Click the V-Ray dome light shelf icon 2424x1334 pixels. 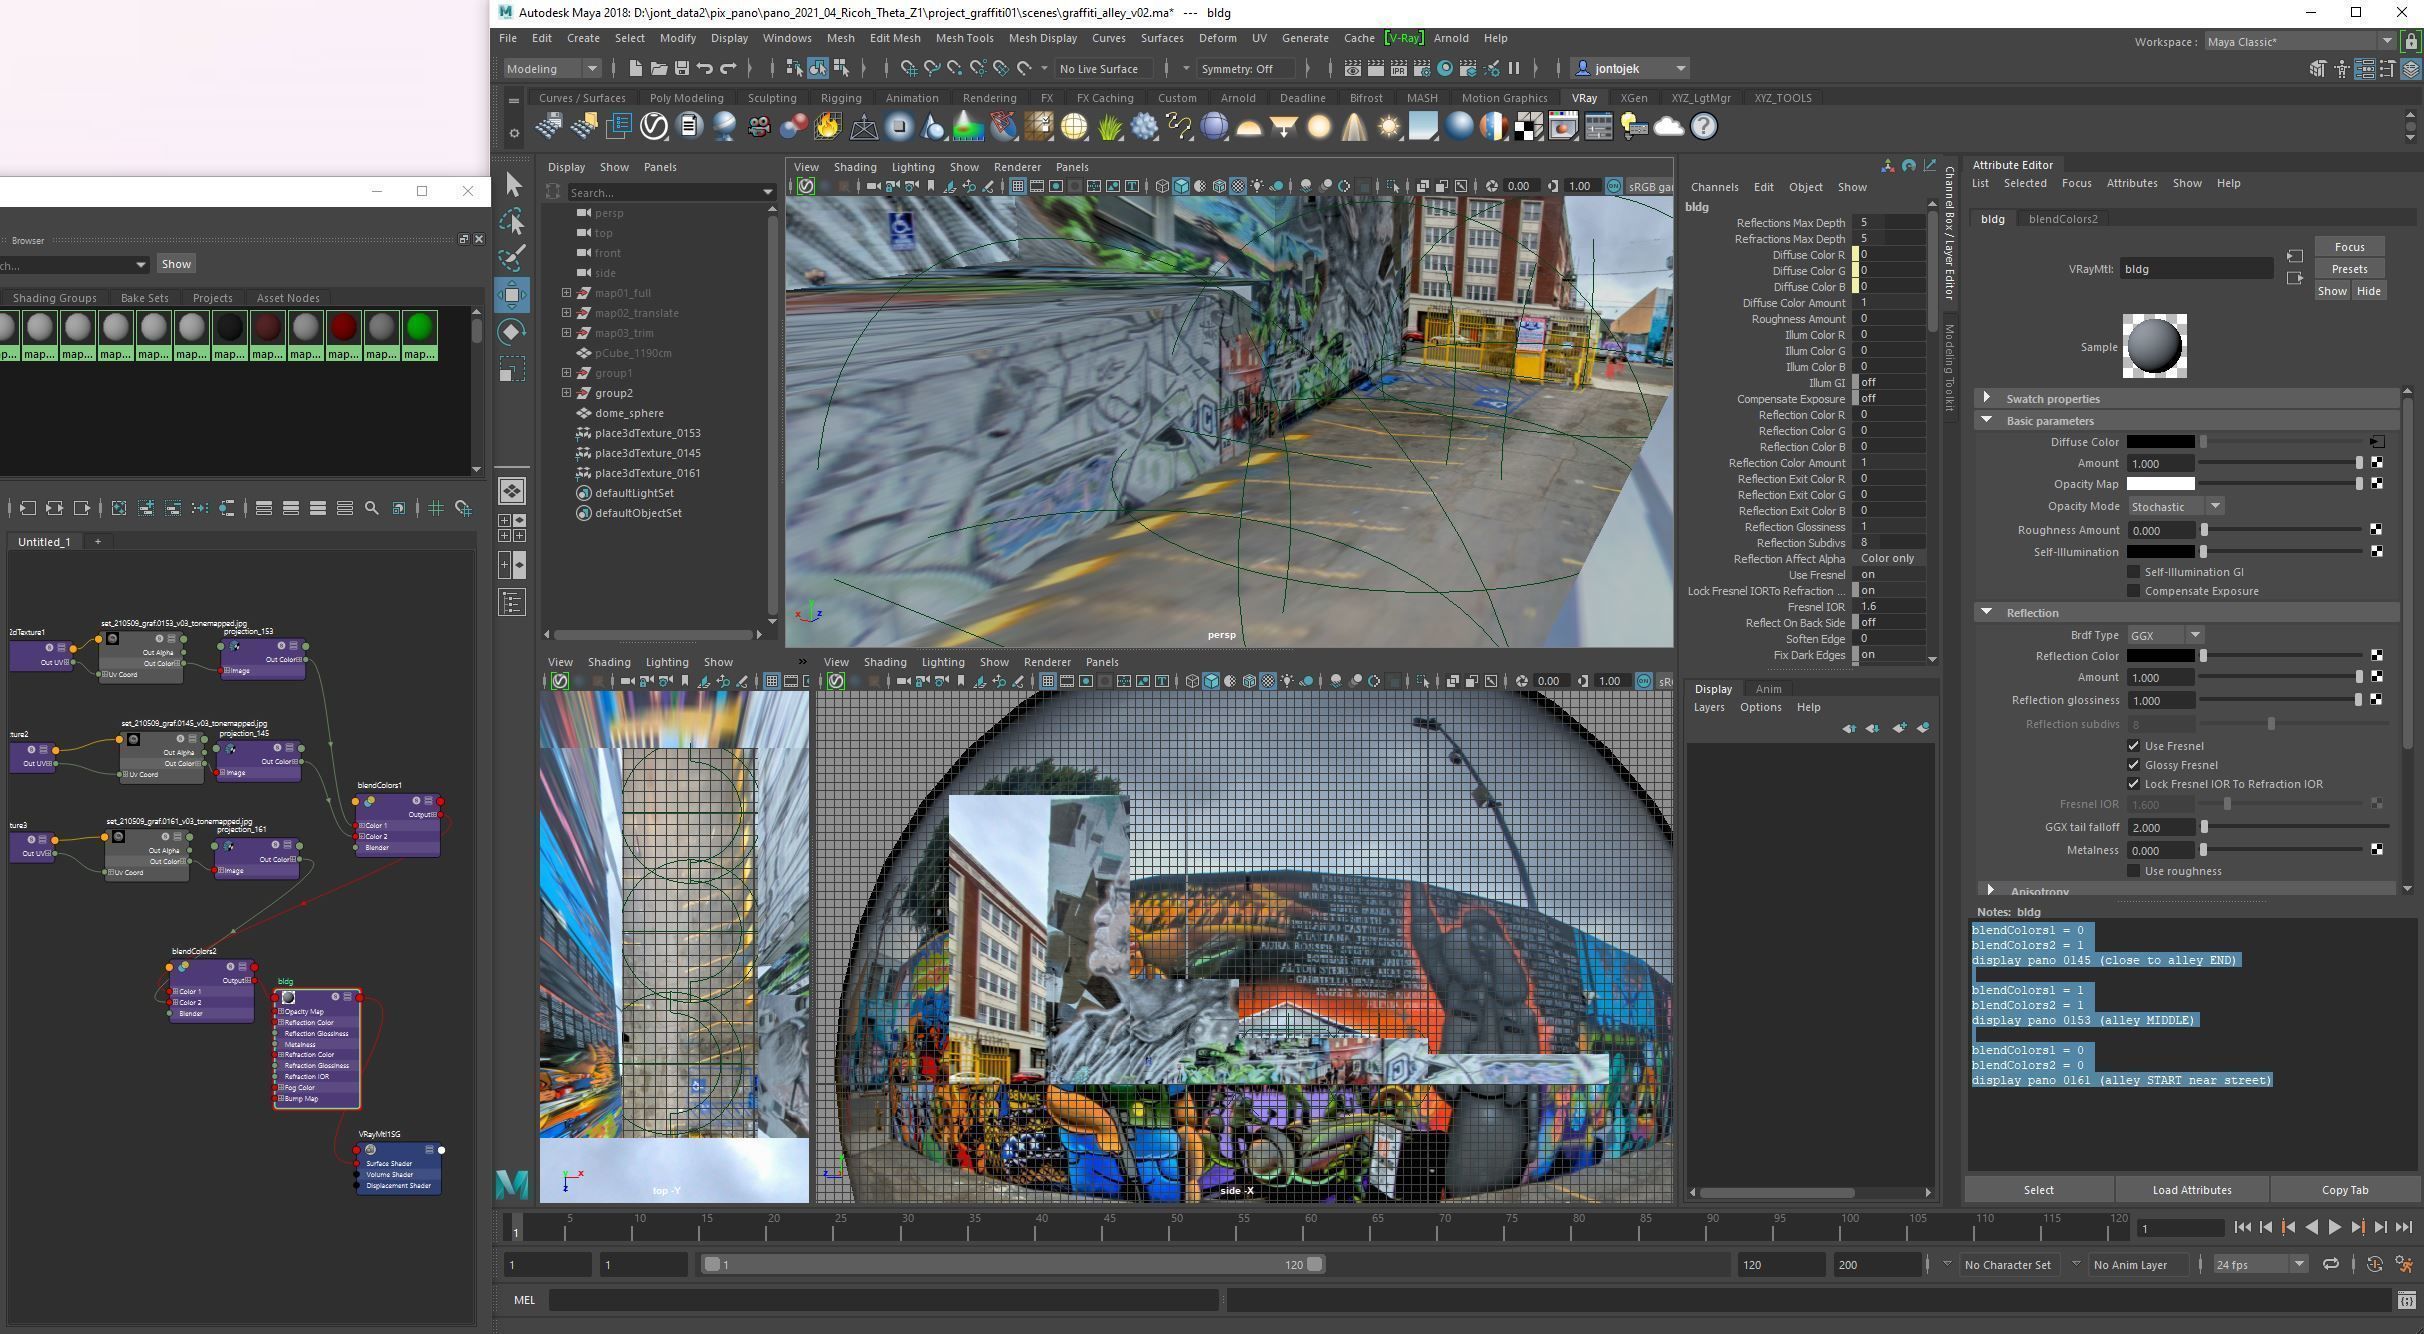pos(1249,126)
